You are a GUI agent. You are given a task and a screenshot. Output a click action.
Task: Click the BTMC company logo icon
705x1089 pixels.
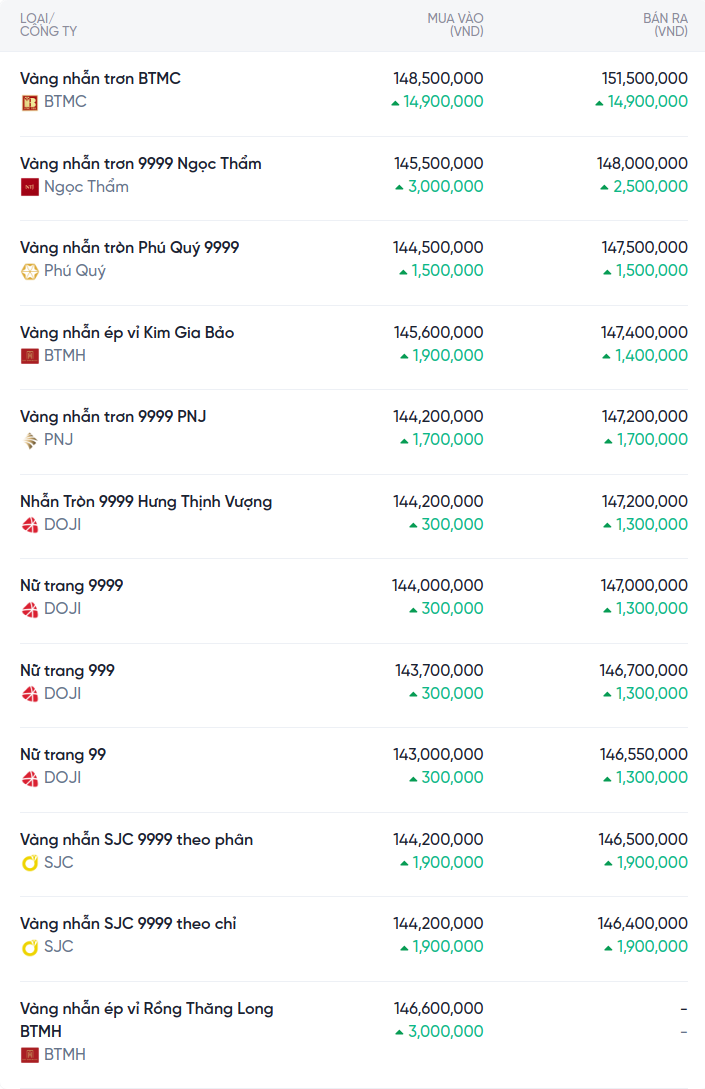tap(30, 102)
